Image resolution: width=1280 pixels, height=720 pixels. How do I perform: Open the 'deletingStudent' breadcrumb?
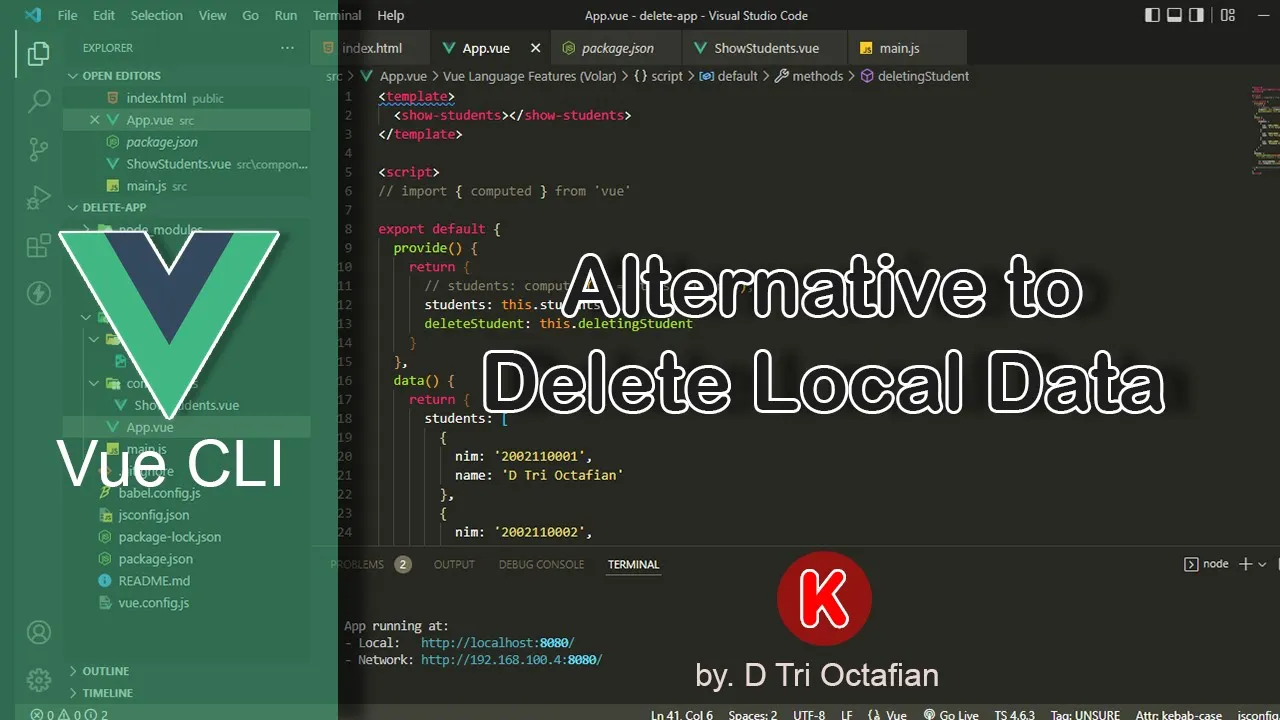[915, 76]
